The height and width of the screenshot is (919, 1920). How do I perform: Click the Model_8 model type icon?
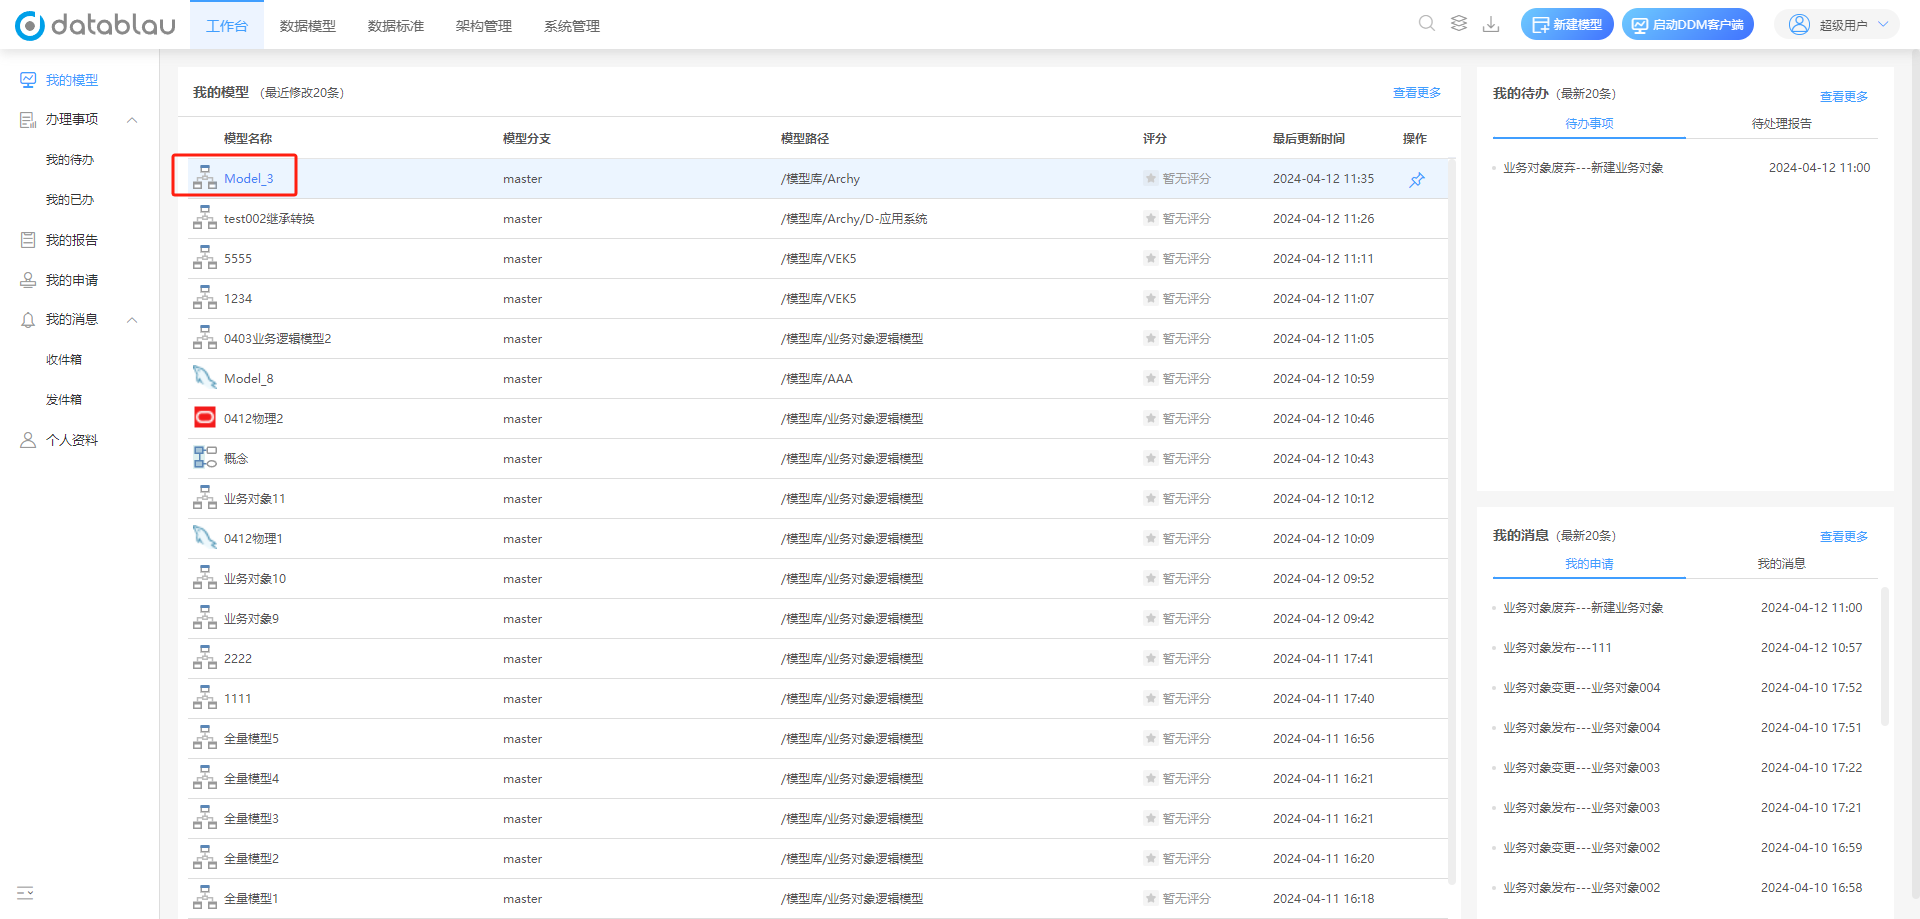point(205,378)
